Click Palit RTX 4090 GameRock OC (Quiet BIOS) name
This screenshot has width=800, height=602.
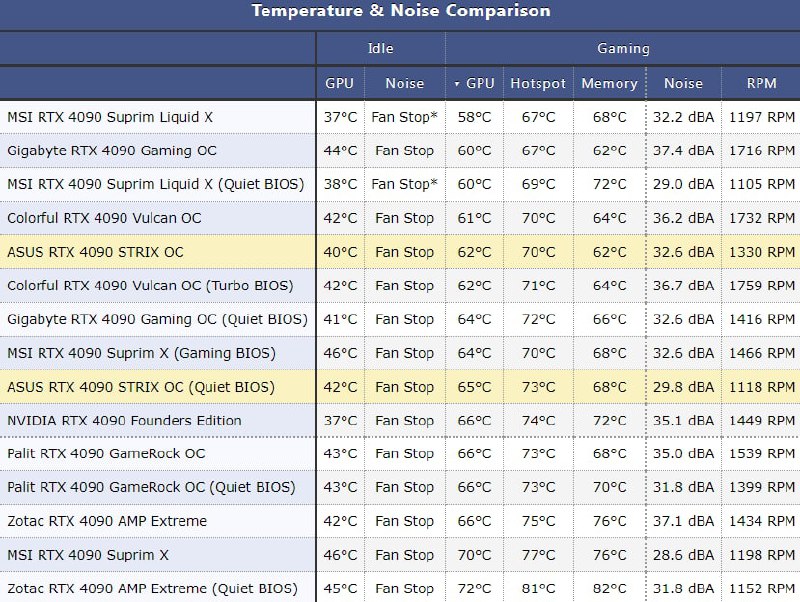[x=151, y=488]
